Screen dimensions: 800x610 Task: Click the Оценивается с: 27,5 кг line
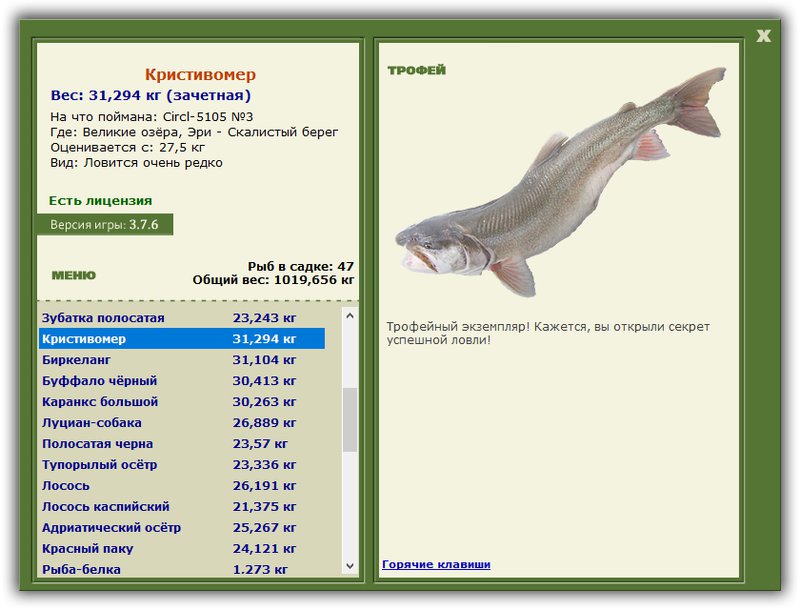tap(127, 147)
